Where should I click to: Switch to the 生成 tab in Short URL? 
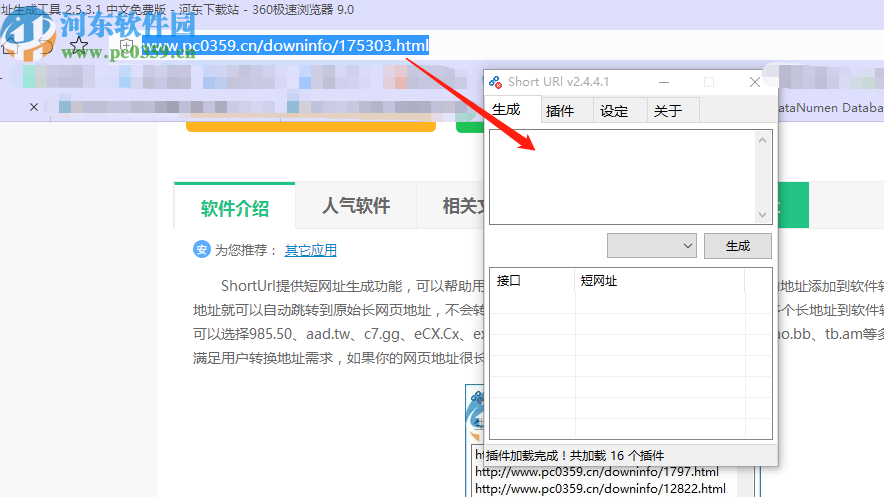(512, 109)
